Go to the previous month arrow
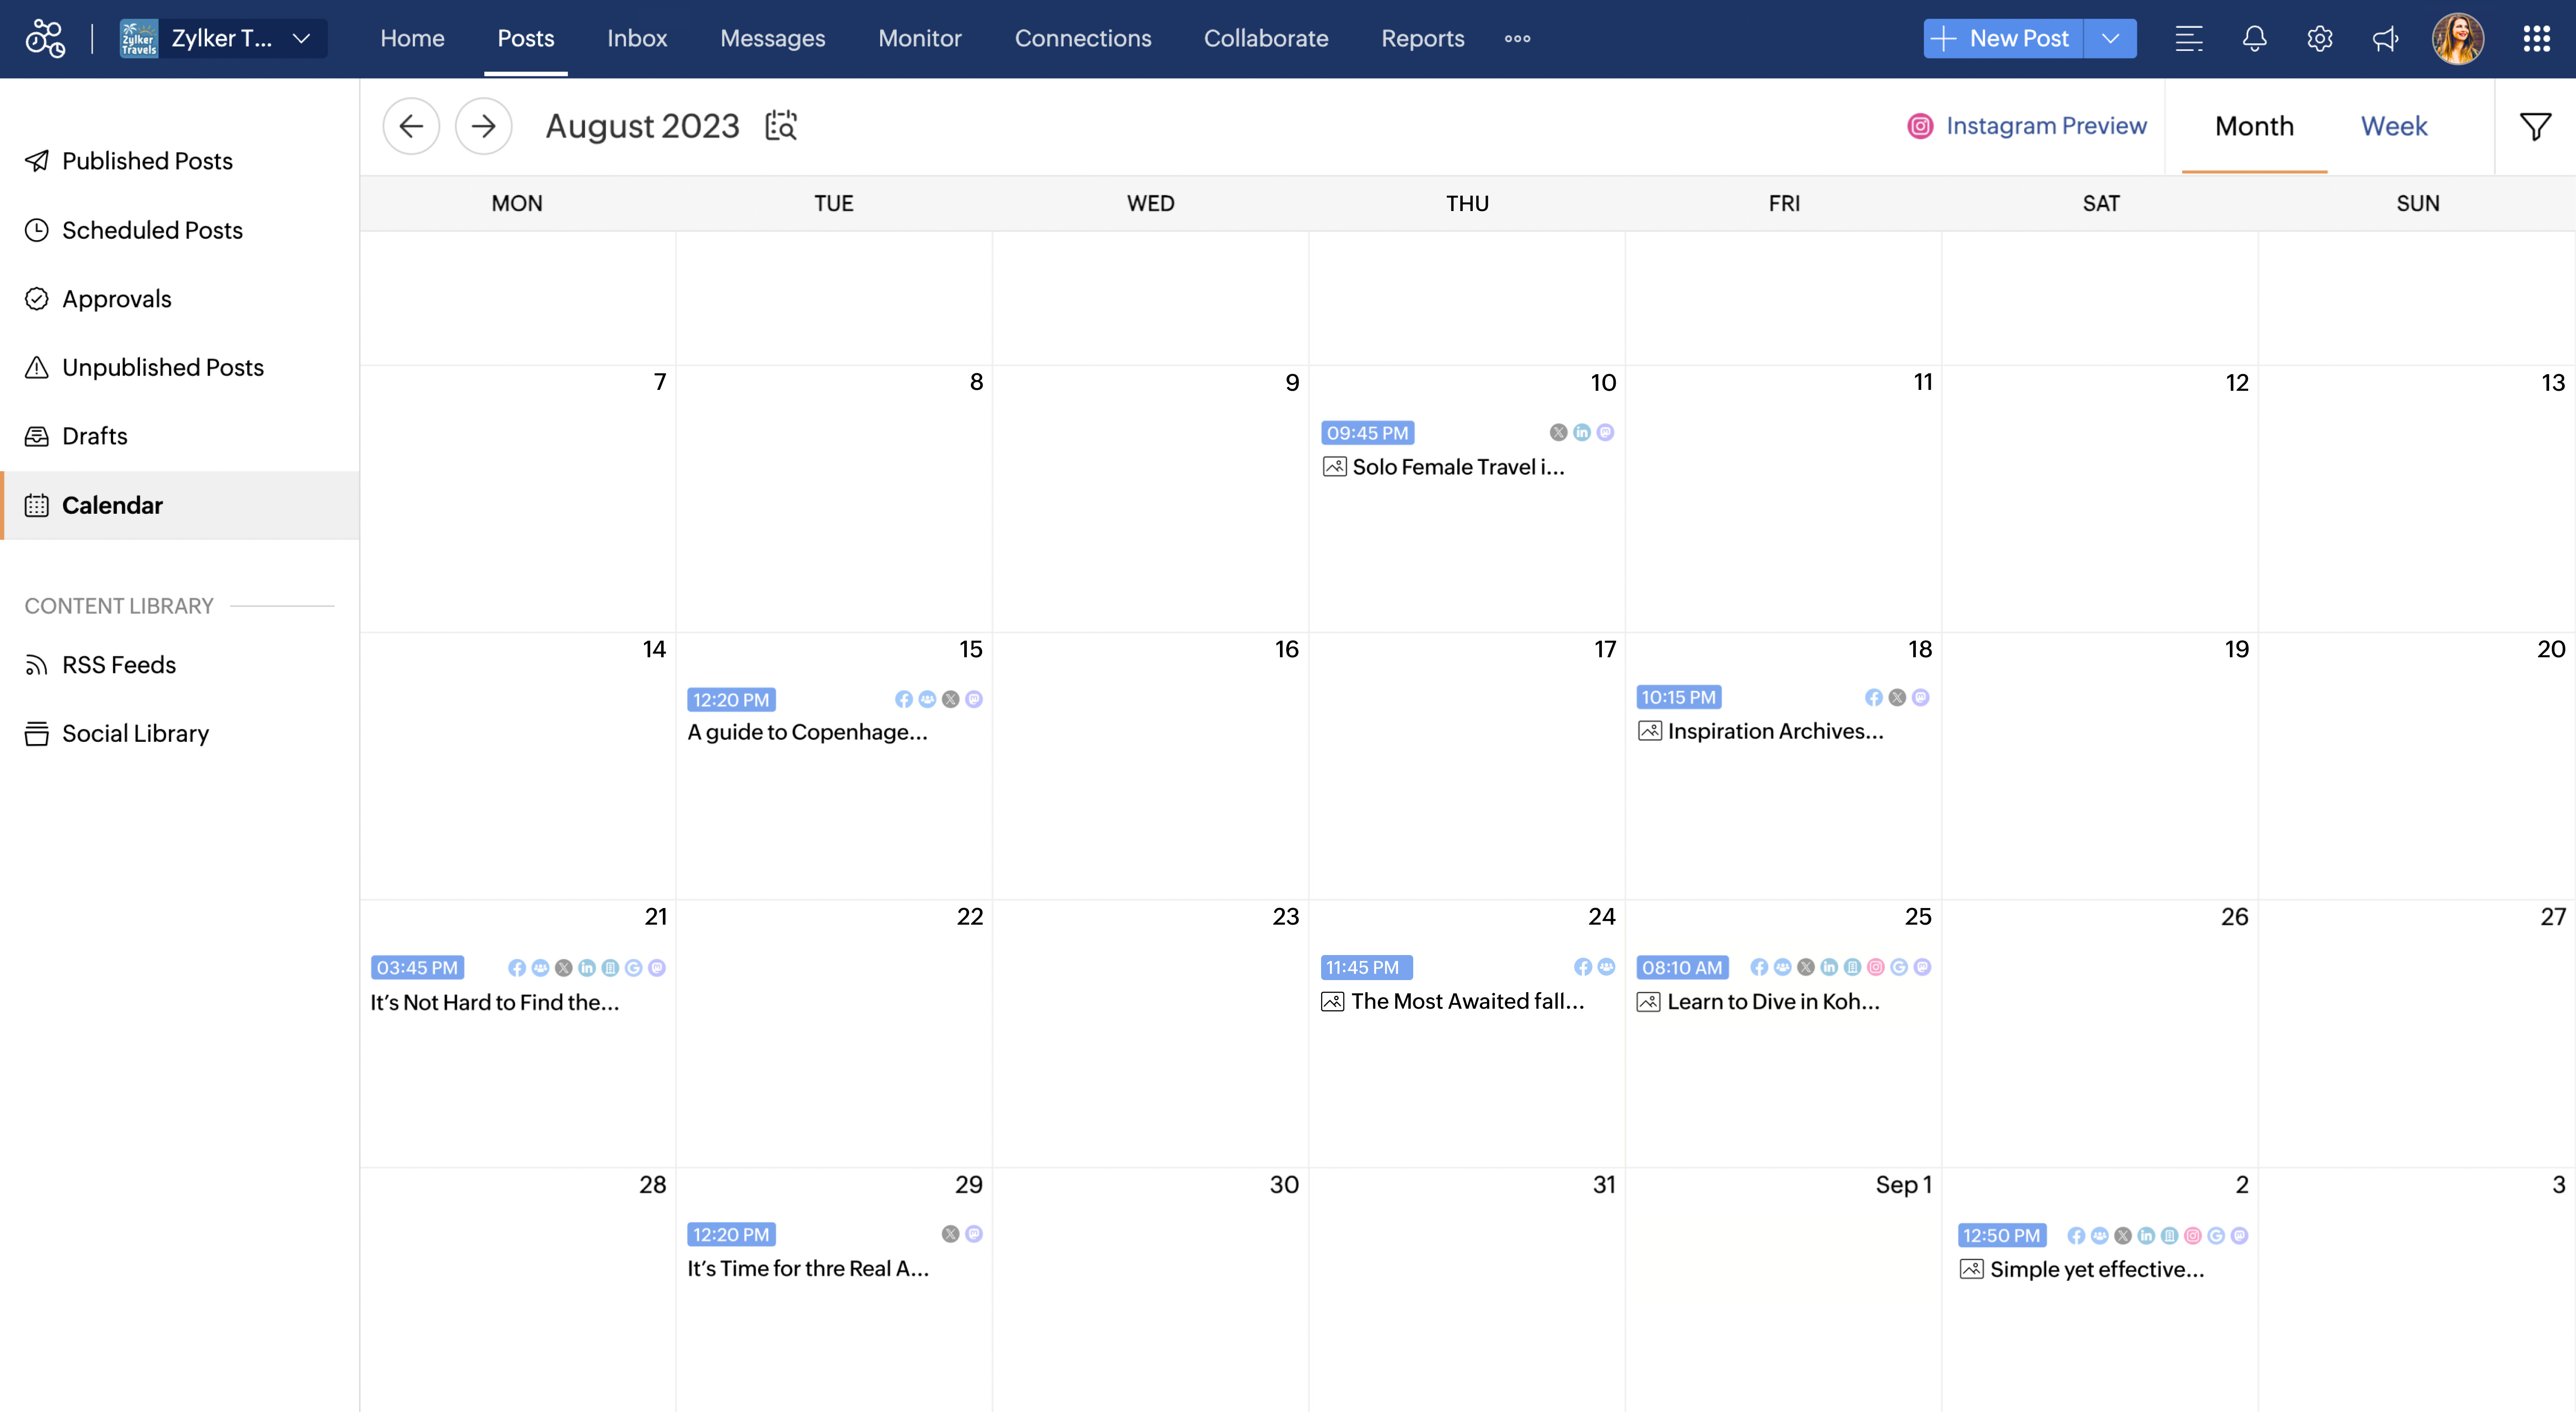 click(411, 126)
